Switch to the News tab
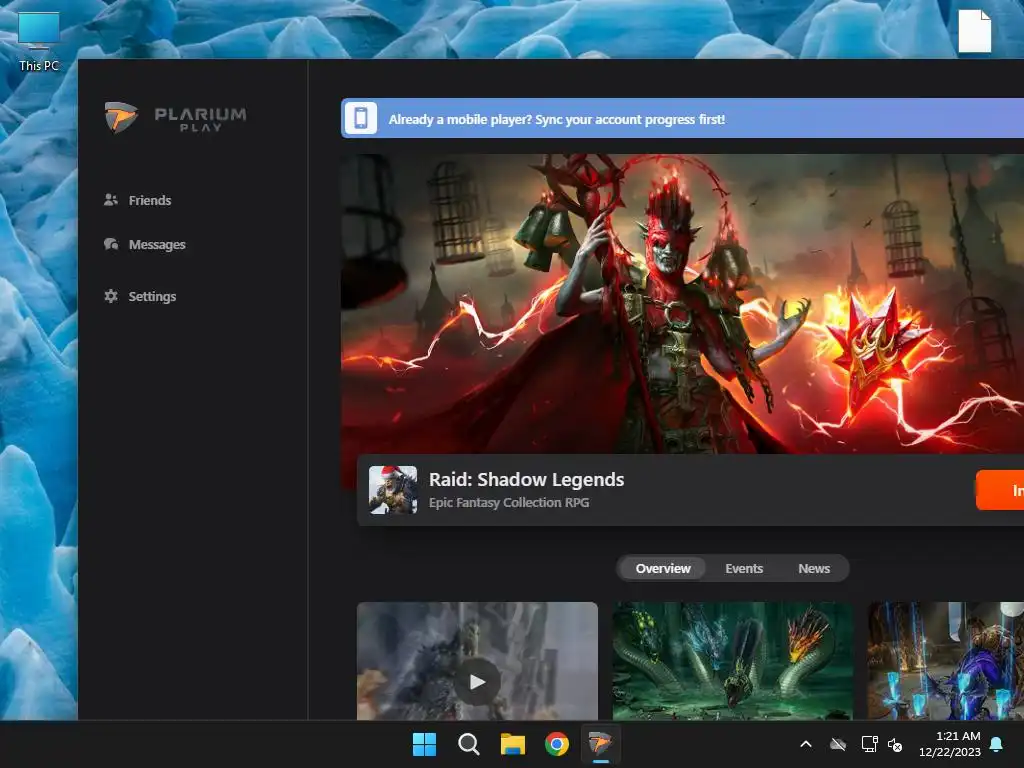The width and height of the screenshot is (1024, 768). pyautogui.click(x=814, y=568)
